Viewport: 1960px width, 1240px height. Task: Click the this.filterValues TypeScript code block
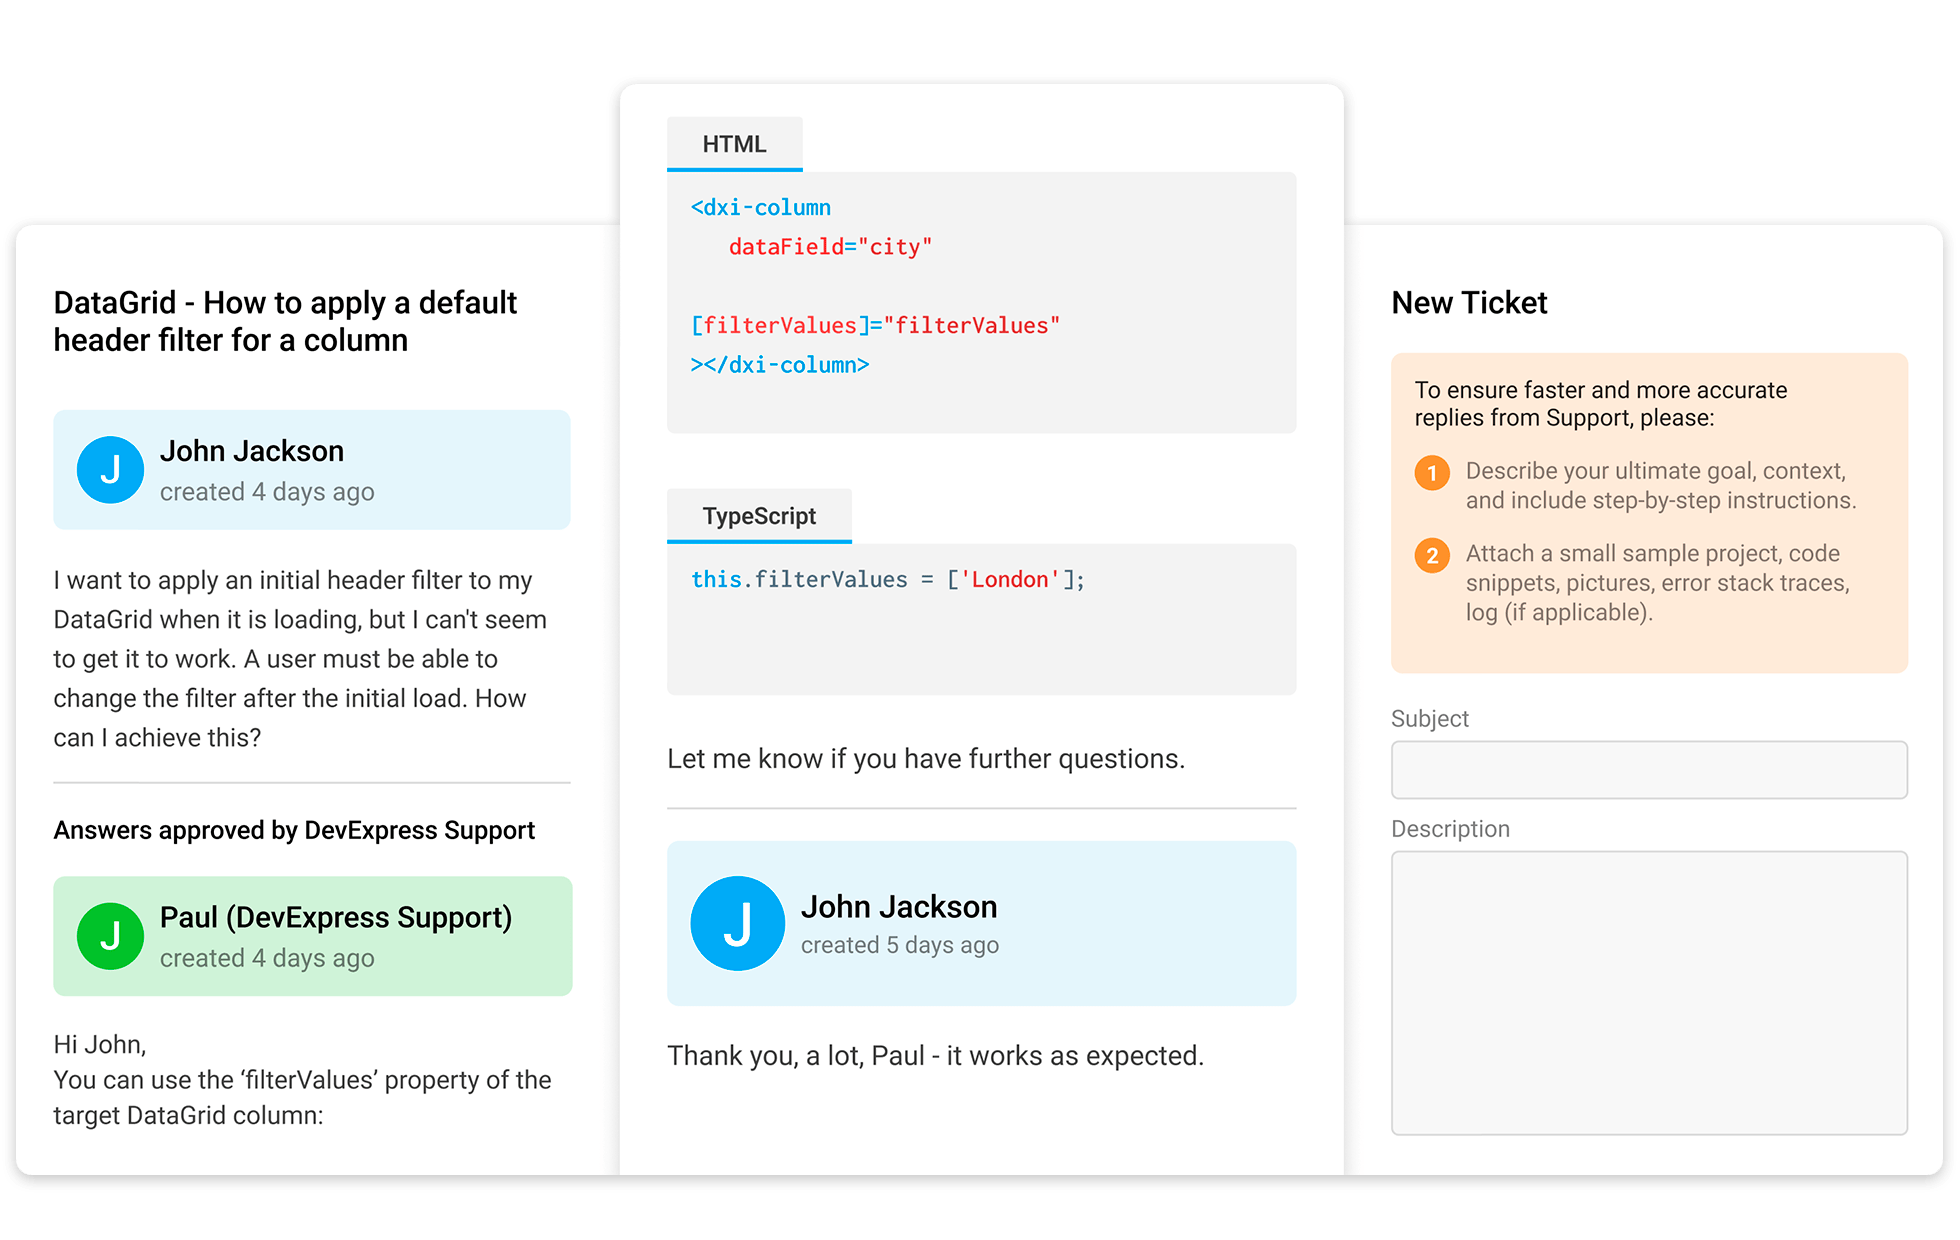coord(981,619)
